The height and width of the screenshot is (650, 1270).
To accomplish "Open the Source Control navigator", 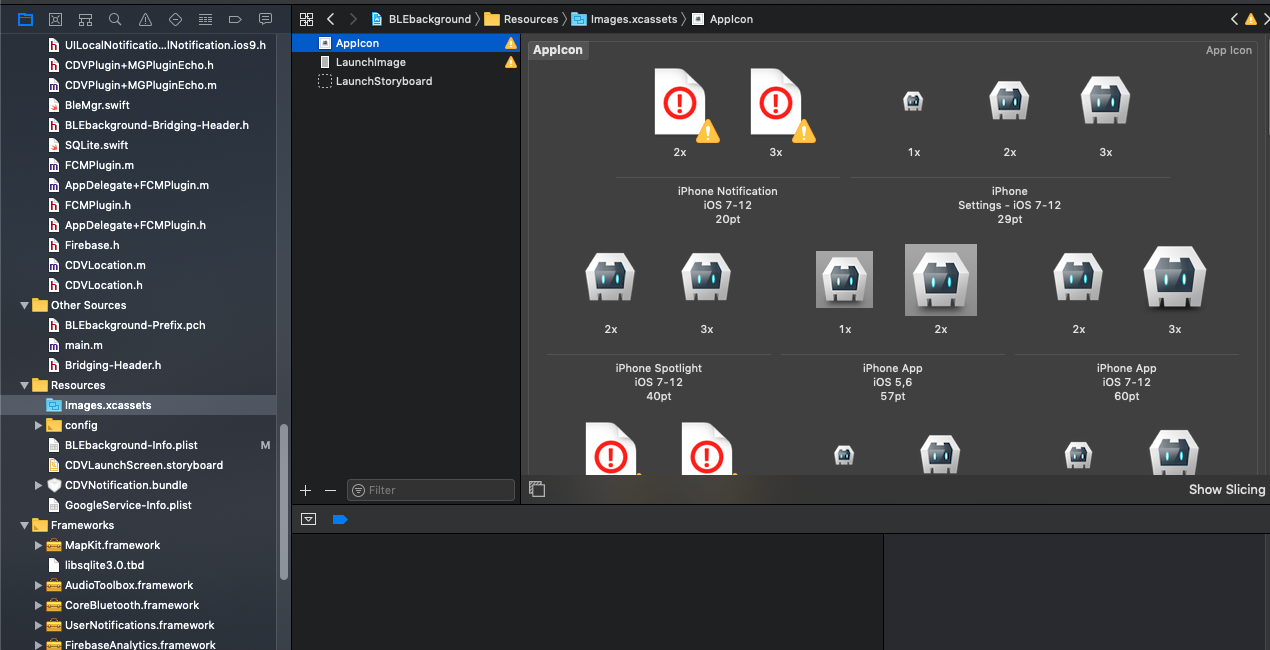I will (55, 19).
